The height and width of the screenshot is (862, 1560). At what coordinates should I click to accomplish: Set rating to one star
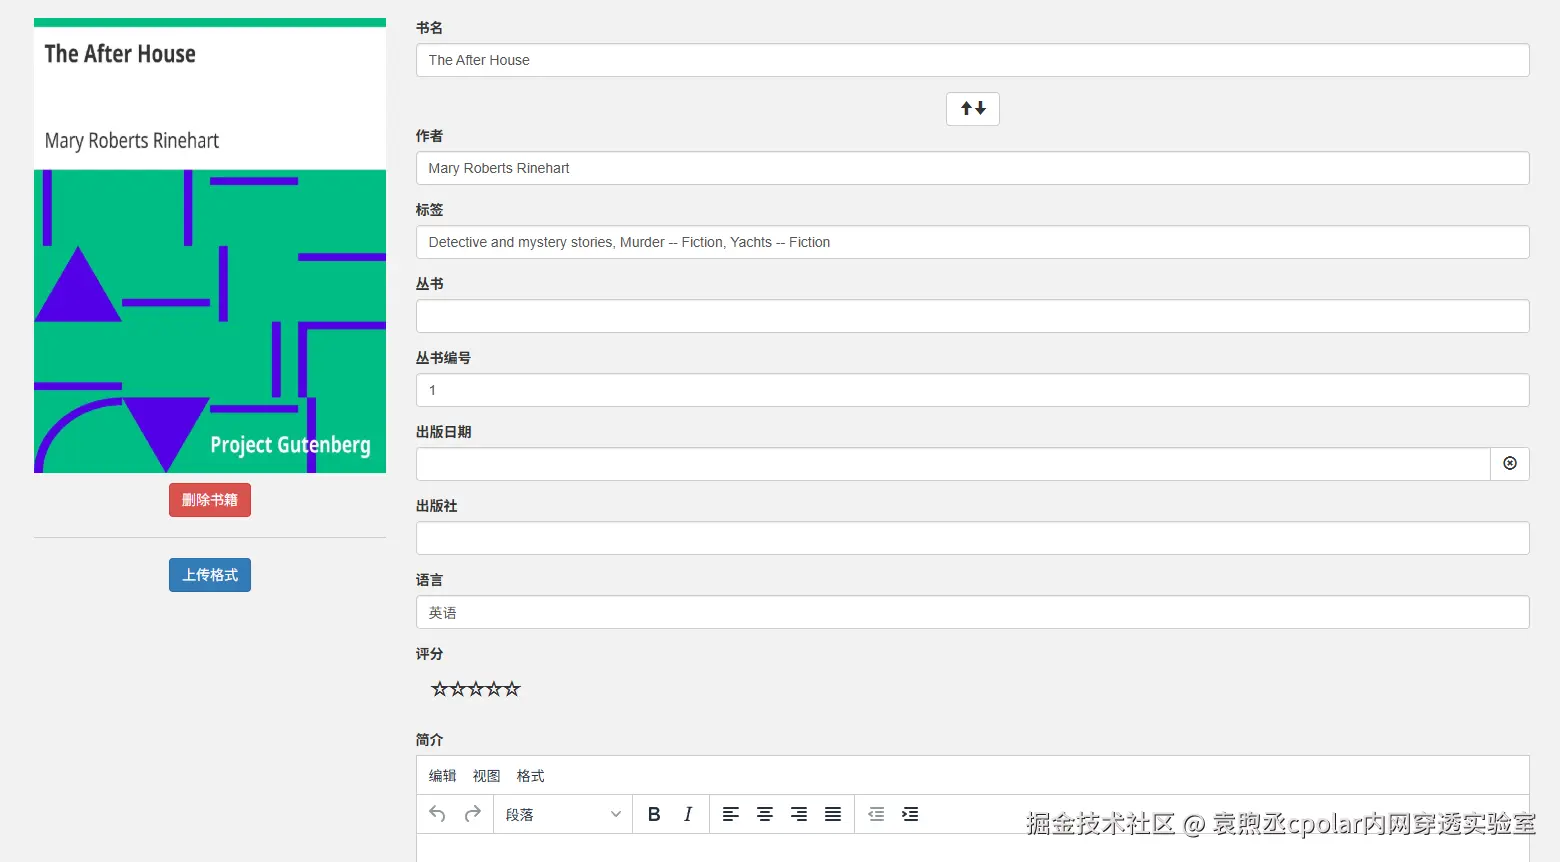pyautogui.click(x=440, y=689)
